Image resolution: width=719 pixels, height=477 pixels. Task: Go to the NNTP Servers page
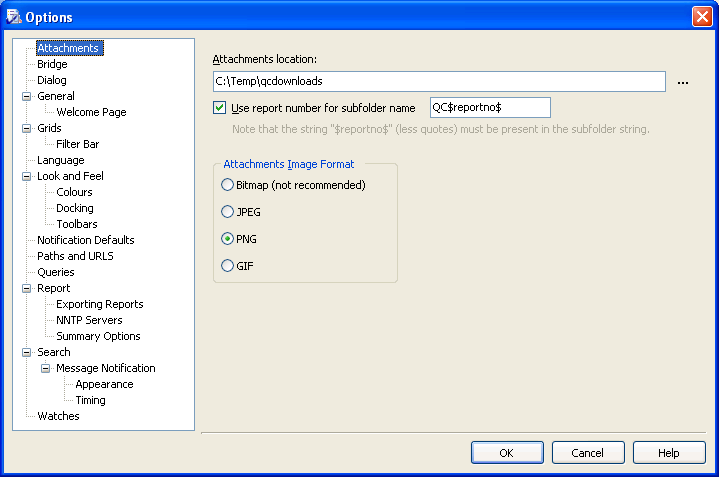pos(89,320)
